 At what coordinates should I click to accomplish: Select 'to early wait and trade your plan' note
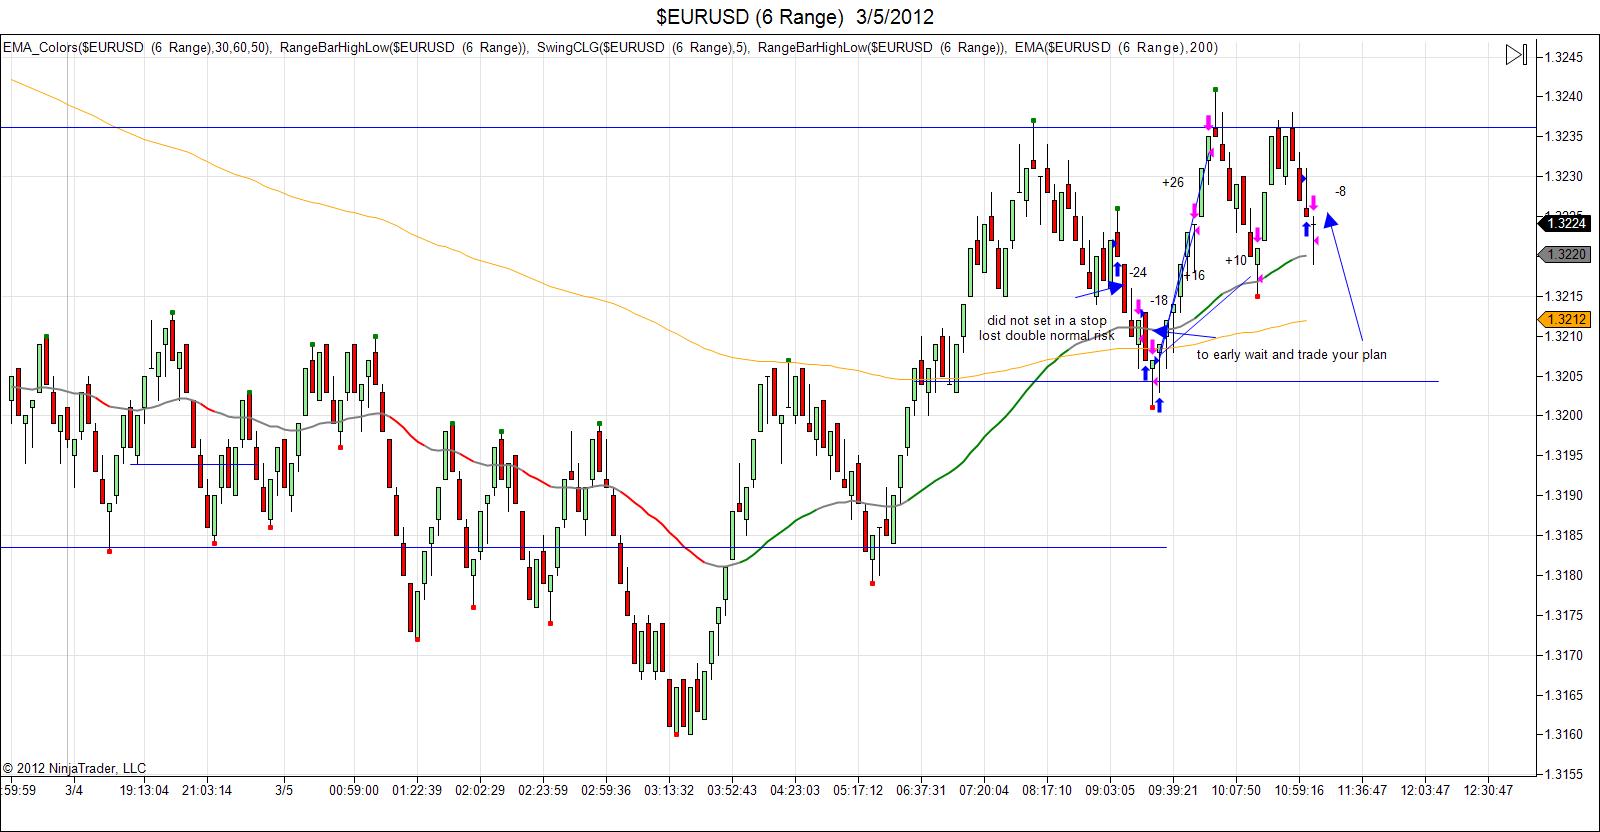(1292, 354)
